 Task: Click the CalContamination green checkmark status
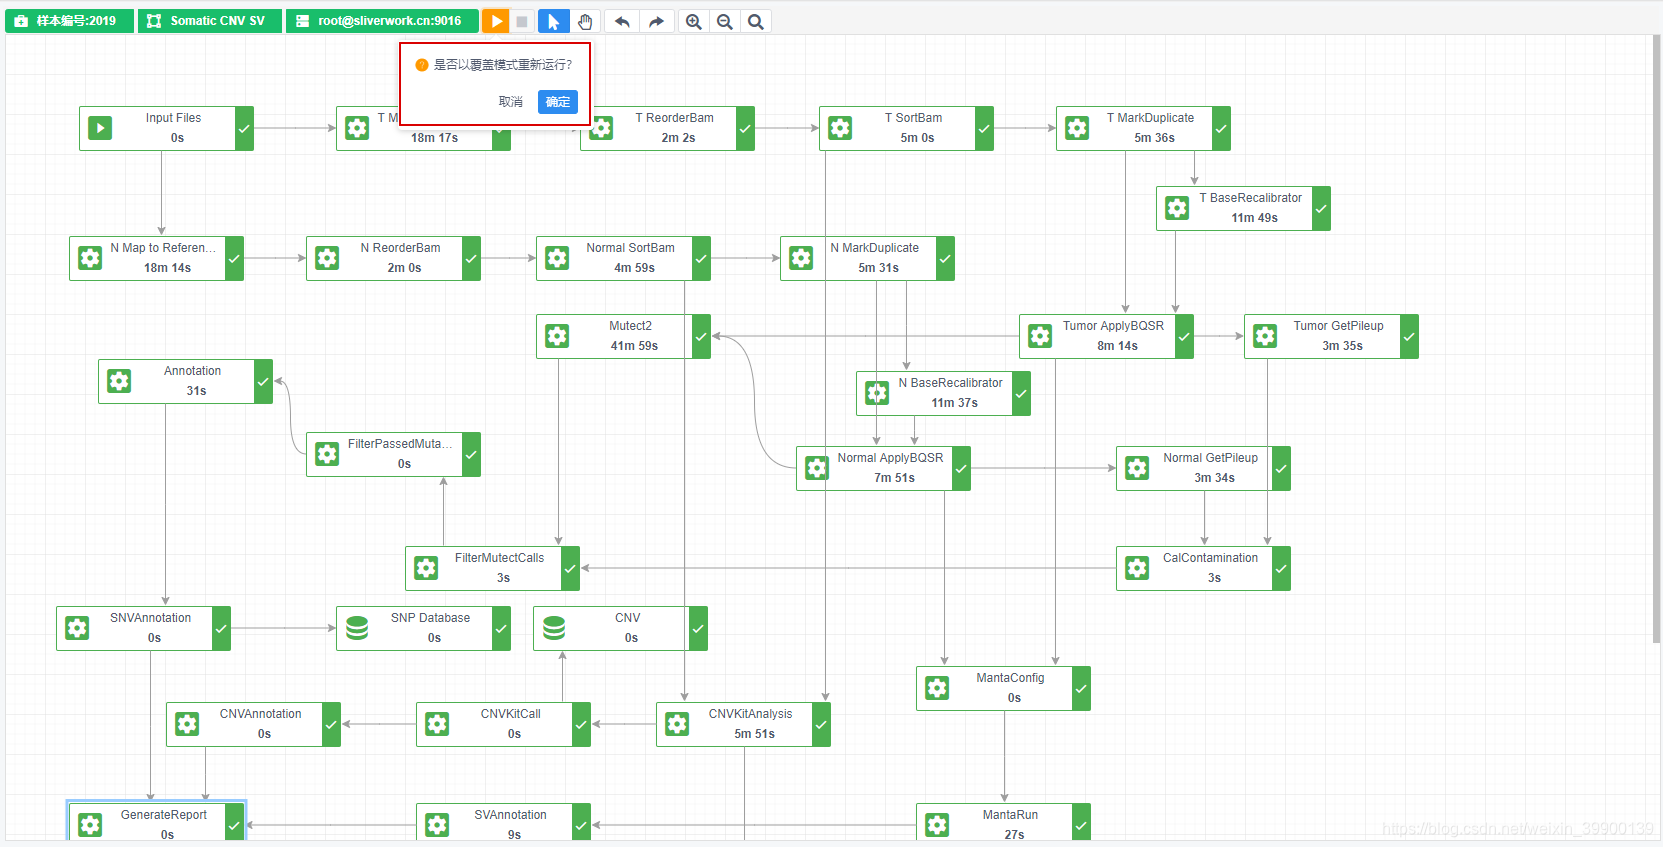click(1281, 568)
